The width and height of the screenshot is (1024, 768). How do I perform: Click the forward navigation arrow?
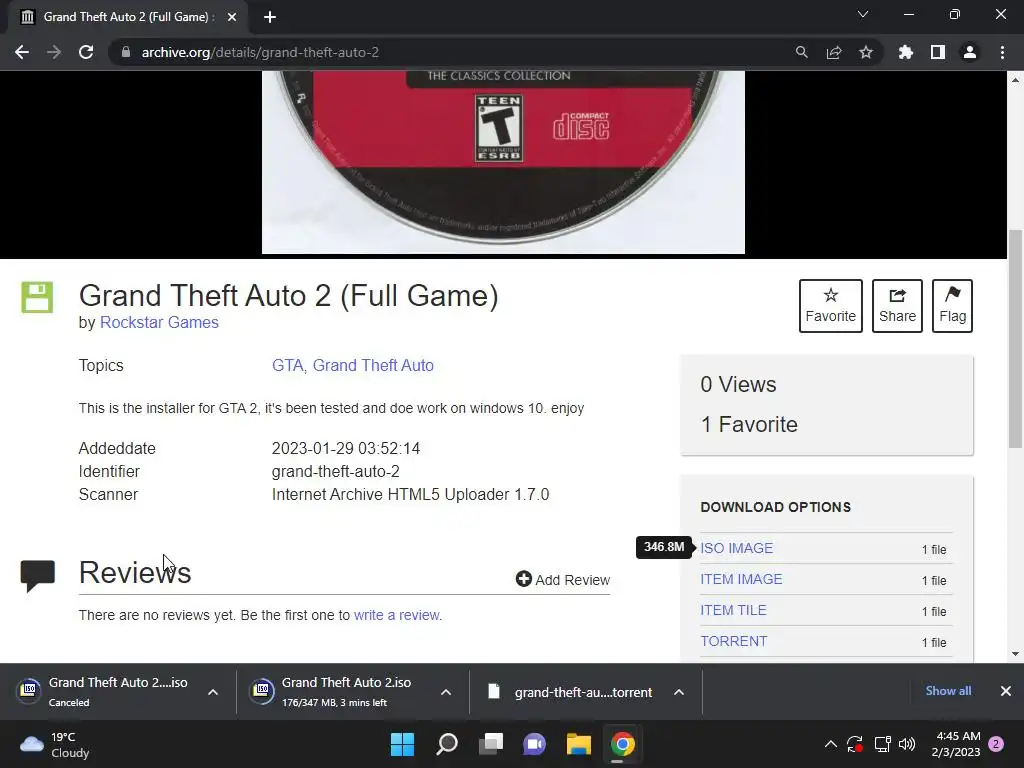54,52
